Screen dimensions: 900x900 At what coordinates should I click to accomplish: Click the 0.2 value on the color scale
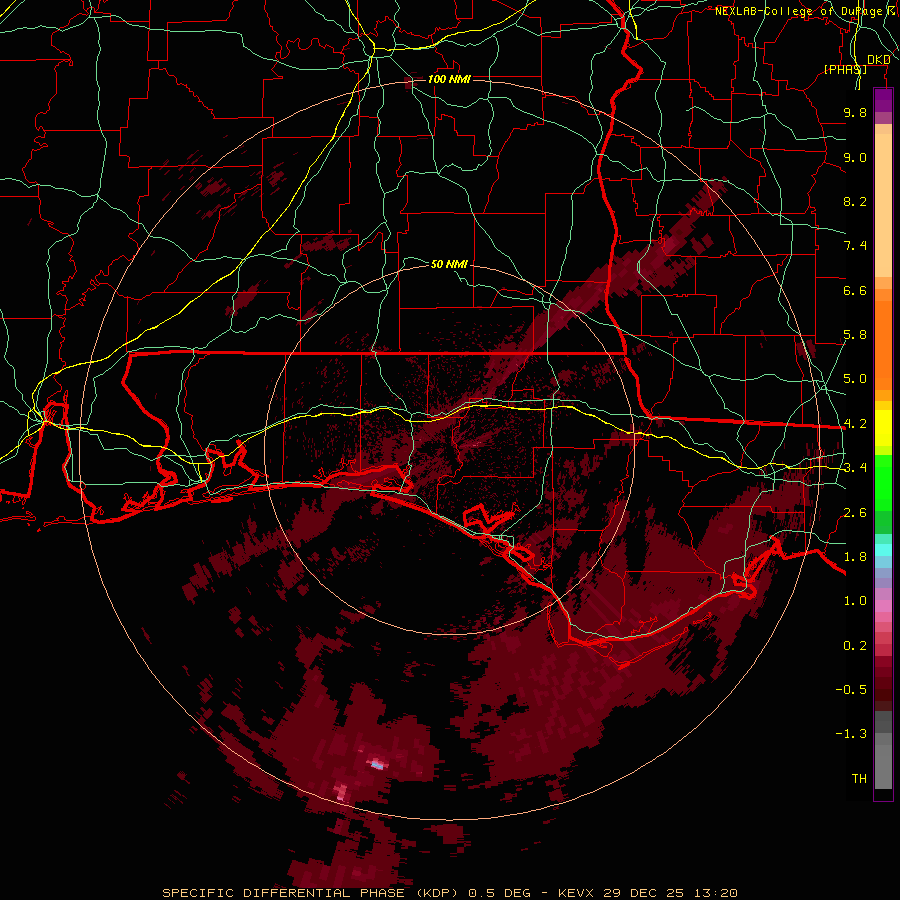click(x=855, y=646)
